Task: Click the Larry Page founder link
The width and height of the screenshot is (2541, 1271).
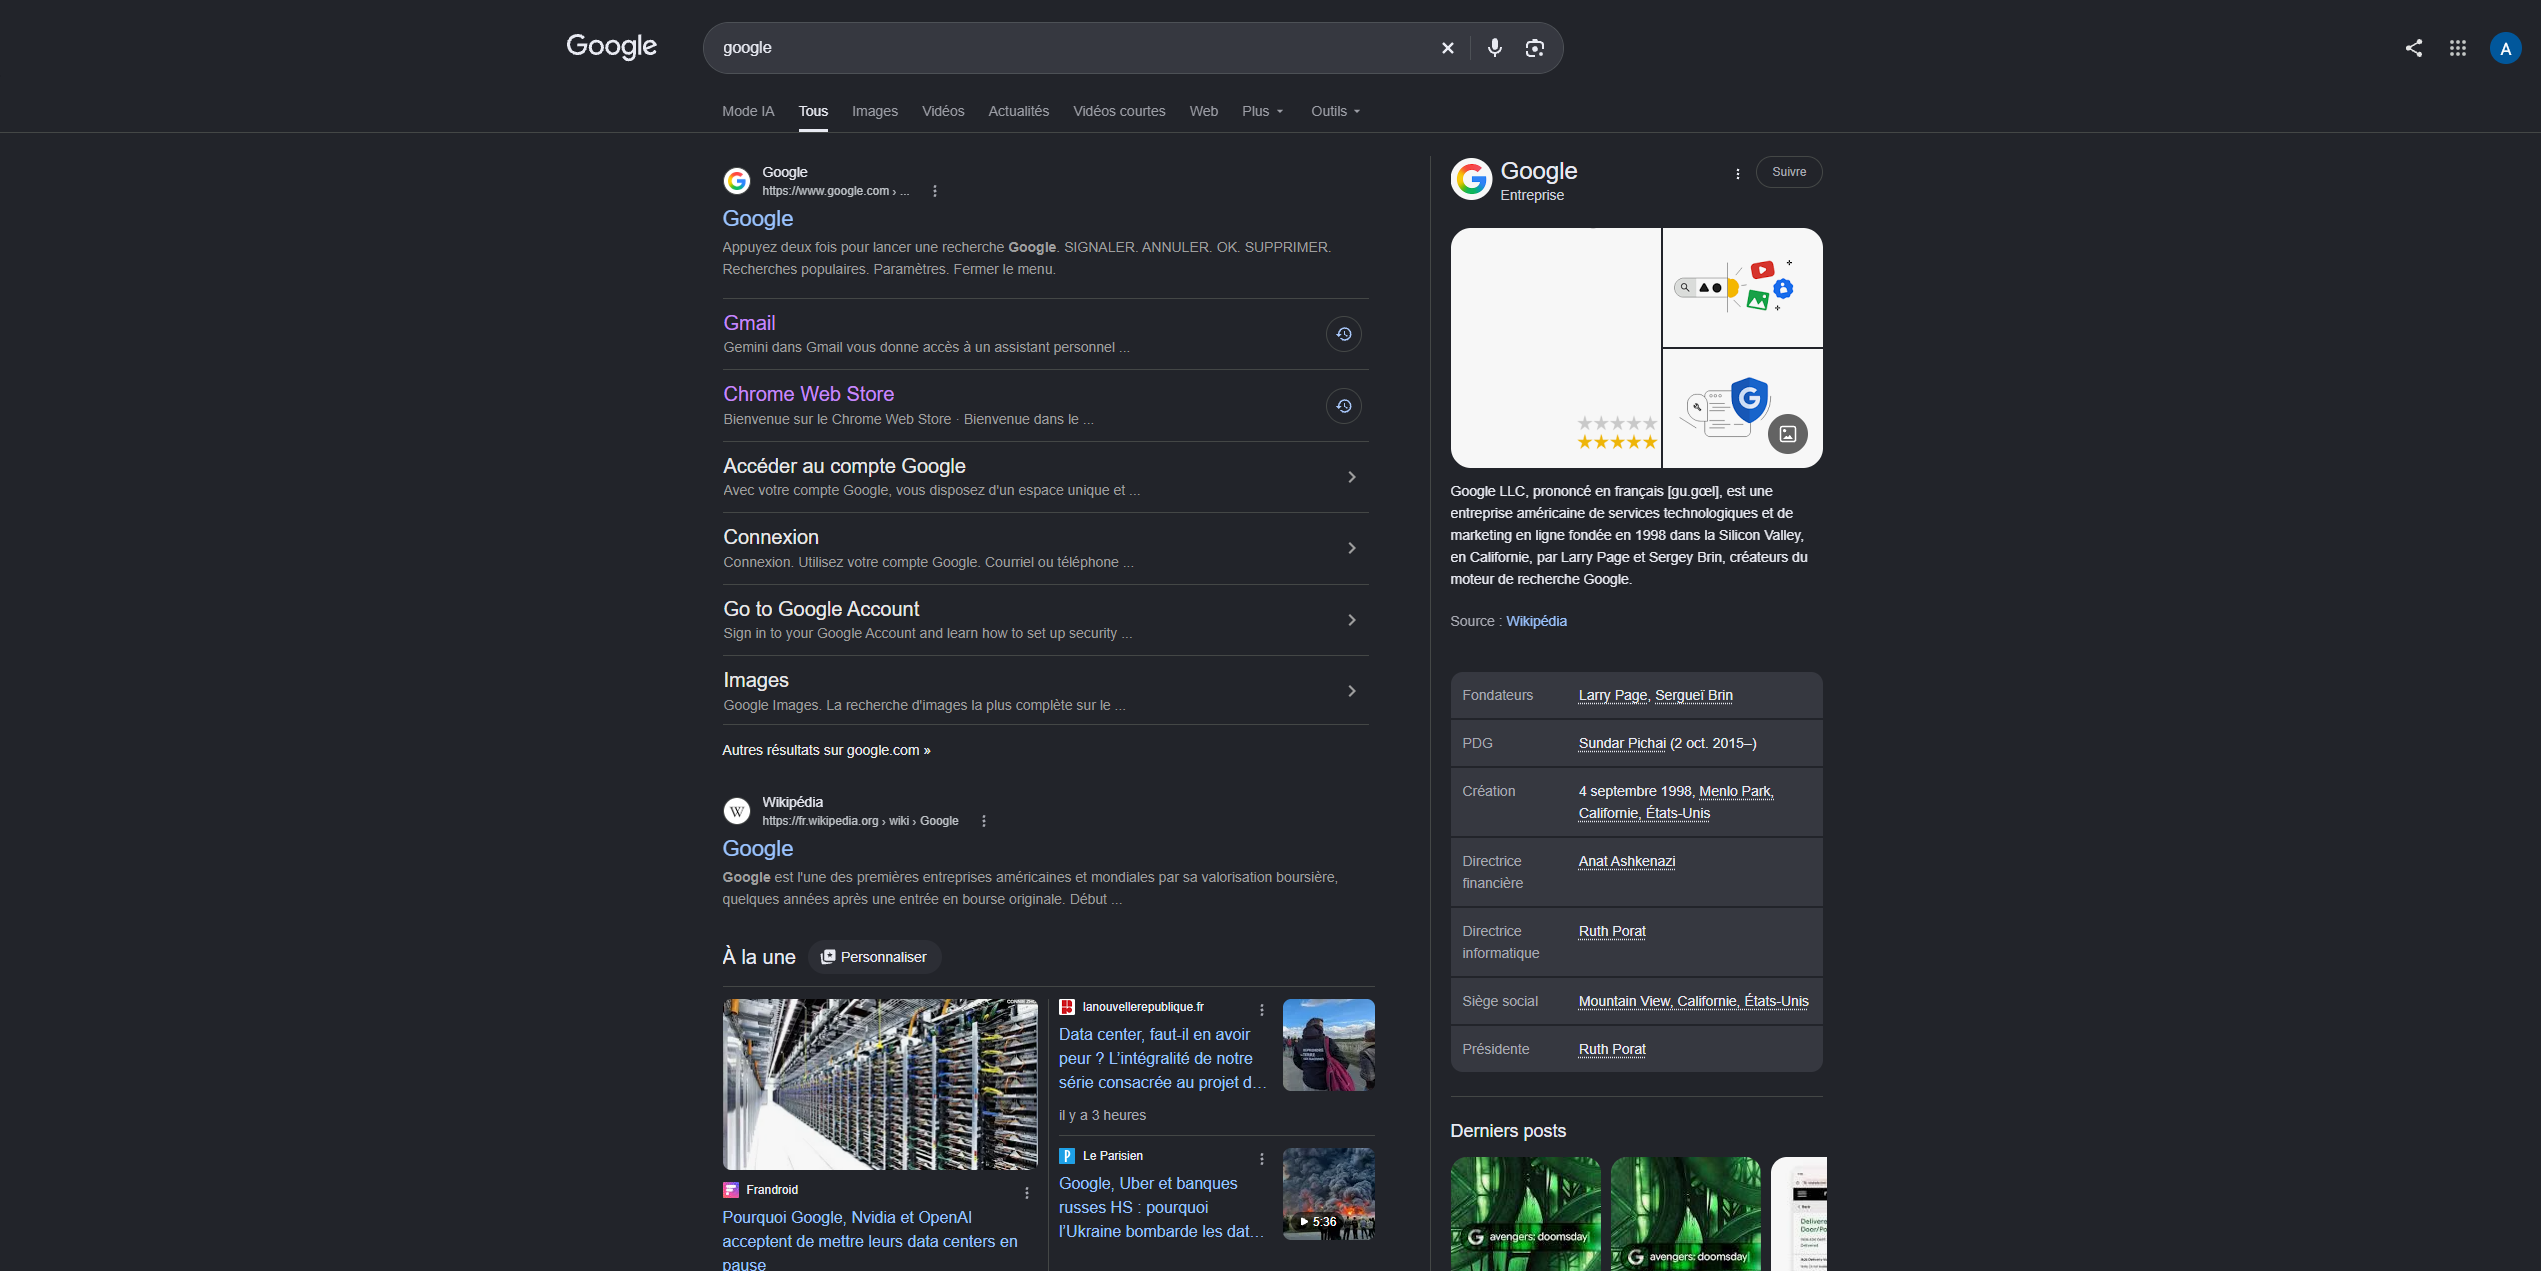Action: click(1612, 696)
